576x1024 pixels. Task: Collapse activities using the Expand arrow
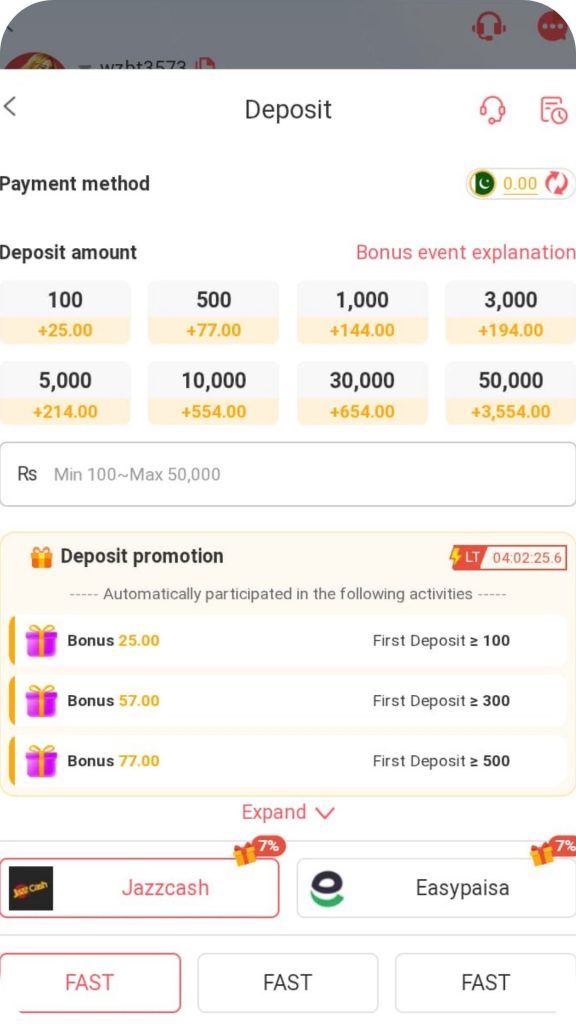pos(323,813)
